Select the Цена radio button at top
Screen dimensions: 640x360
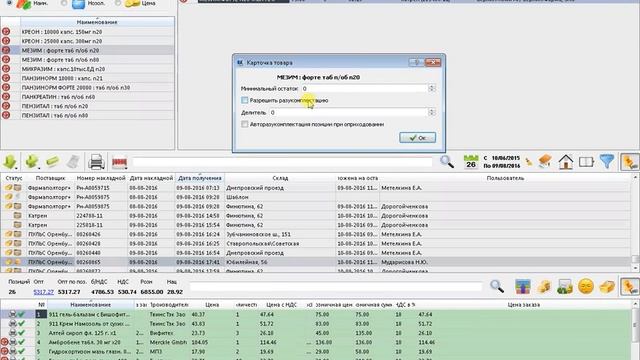click(118, 3)
